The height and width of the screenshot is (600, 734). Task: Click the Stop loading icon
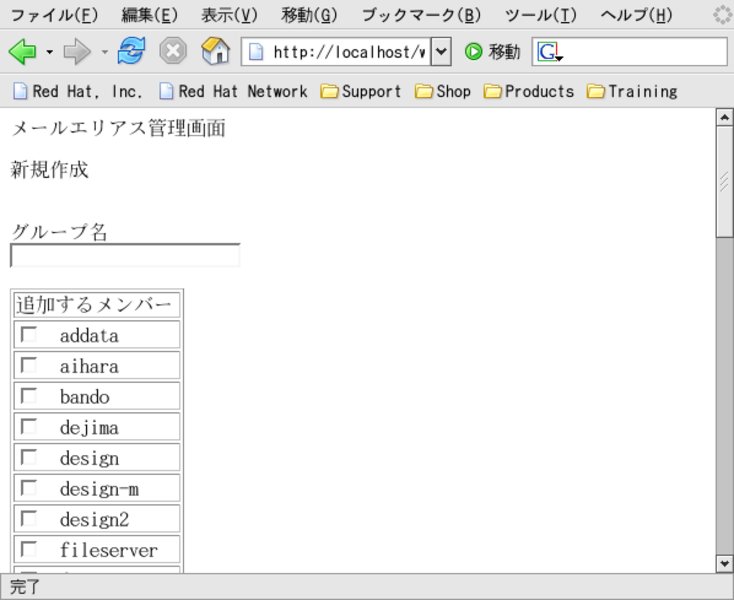click(x=173, y=52)
